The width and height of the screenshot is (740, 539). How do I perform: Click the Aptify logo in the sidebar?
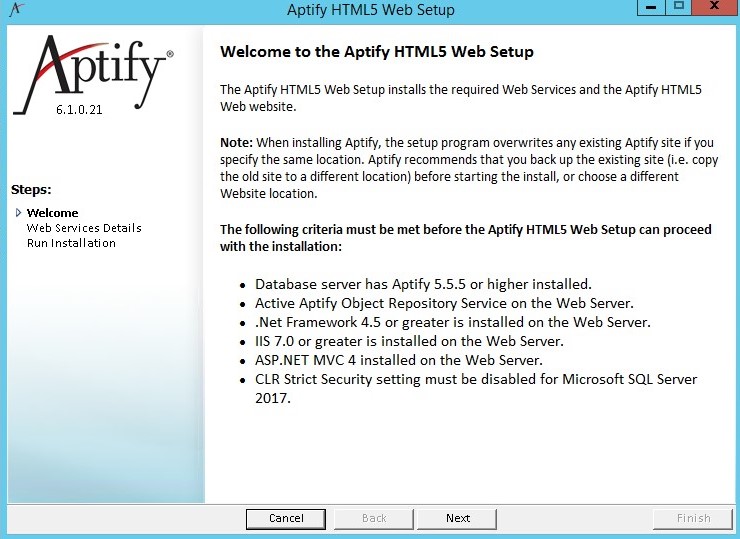93,74
